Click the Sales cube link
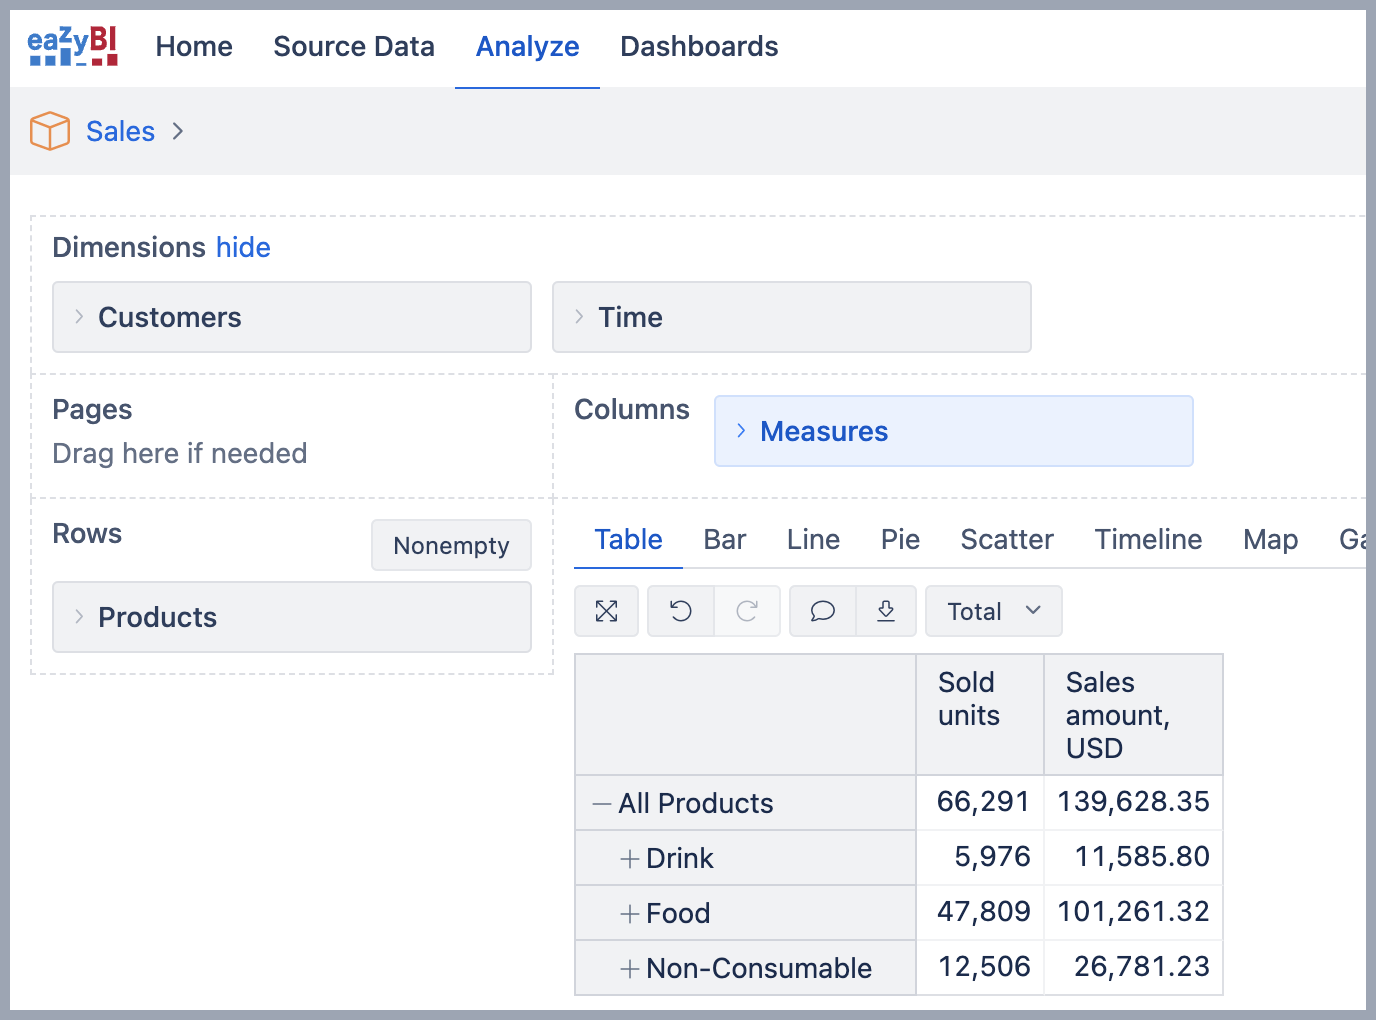This screenshot has height=1020, width=1376. [120, 131]
